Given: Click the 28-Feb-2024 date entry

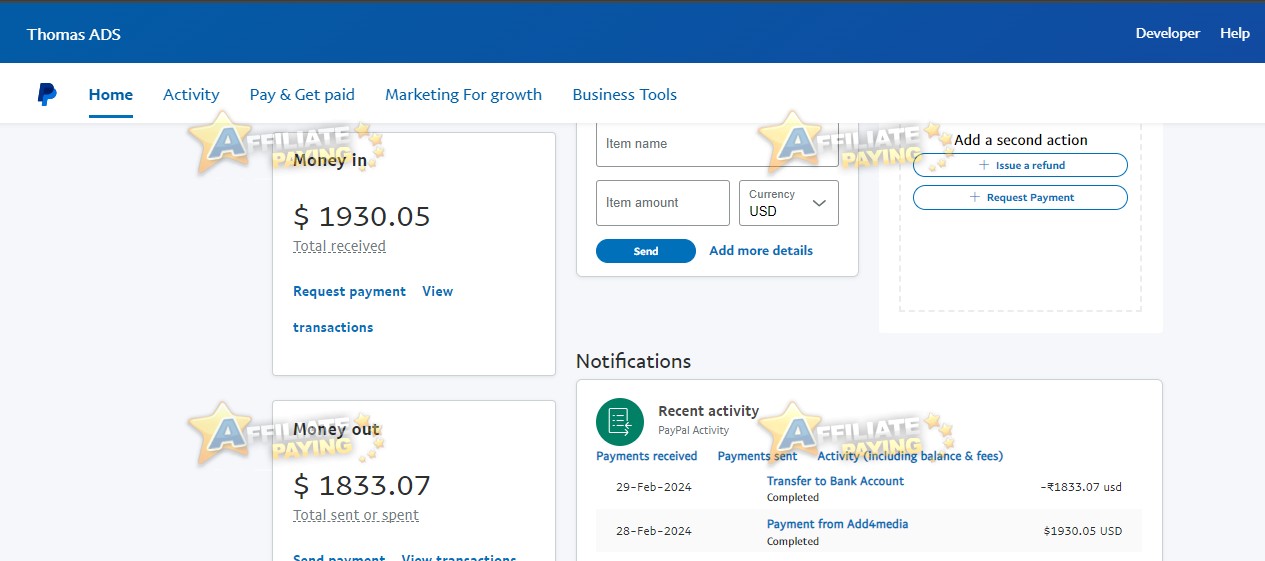Looking at the screenshot, I should pyautogui.click(x=654, y=531).
